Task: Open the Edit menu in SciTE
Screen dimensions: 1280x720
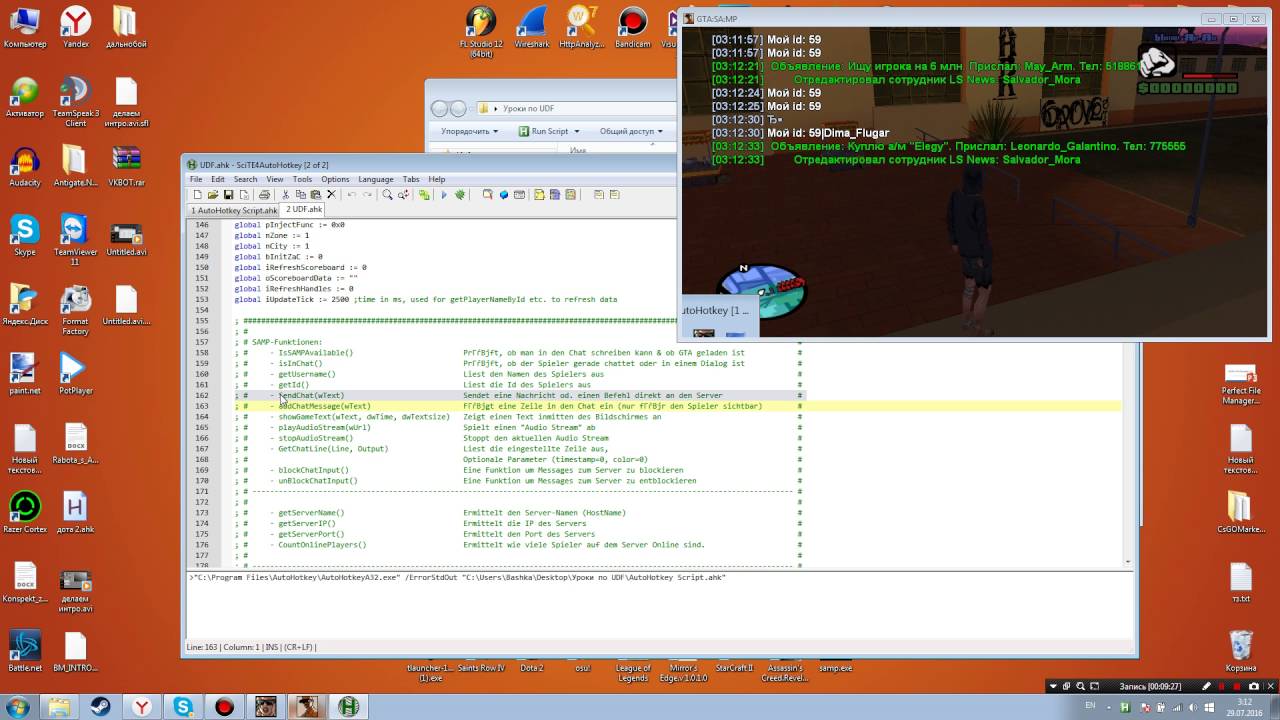Action: (x=218, y=179)
